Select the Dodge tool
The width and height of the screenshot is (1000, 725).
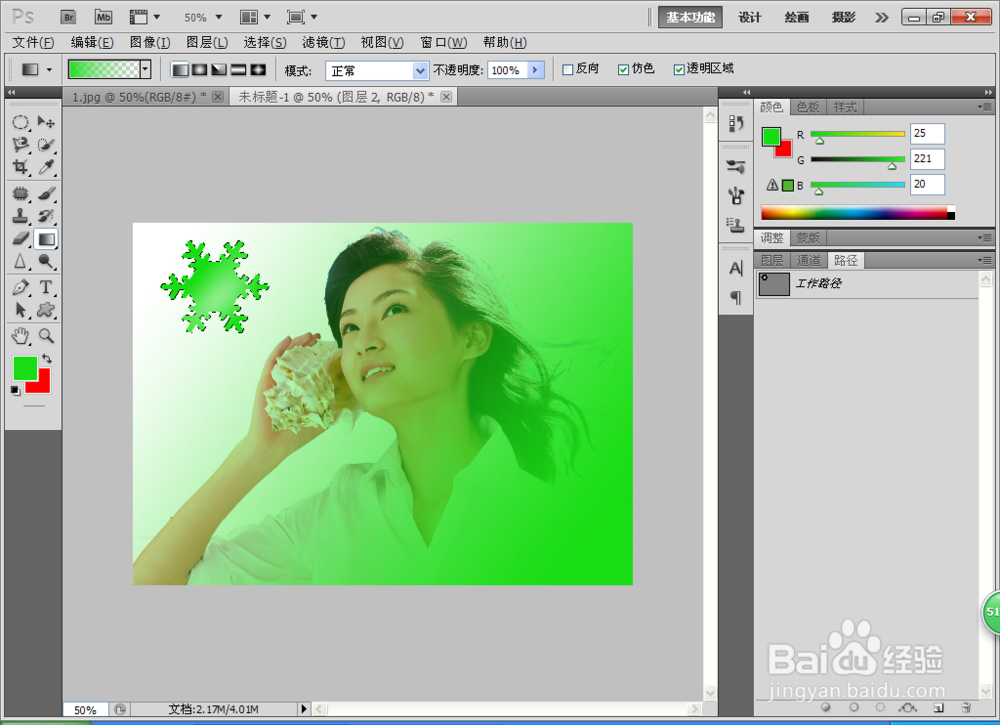pos(46,261)
